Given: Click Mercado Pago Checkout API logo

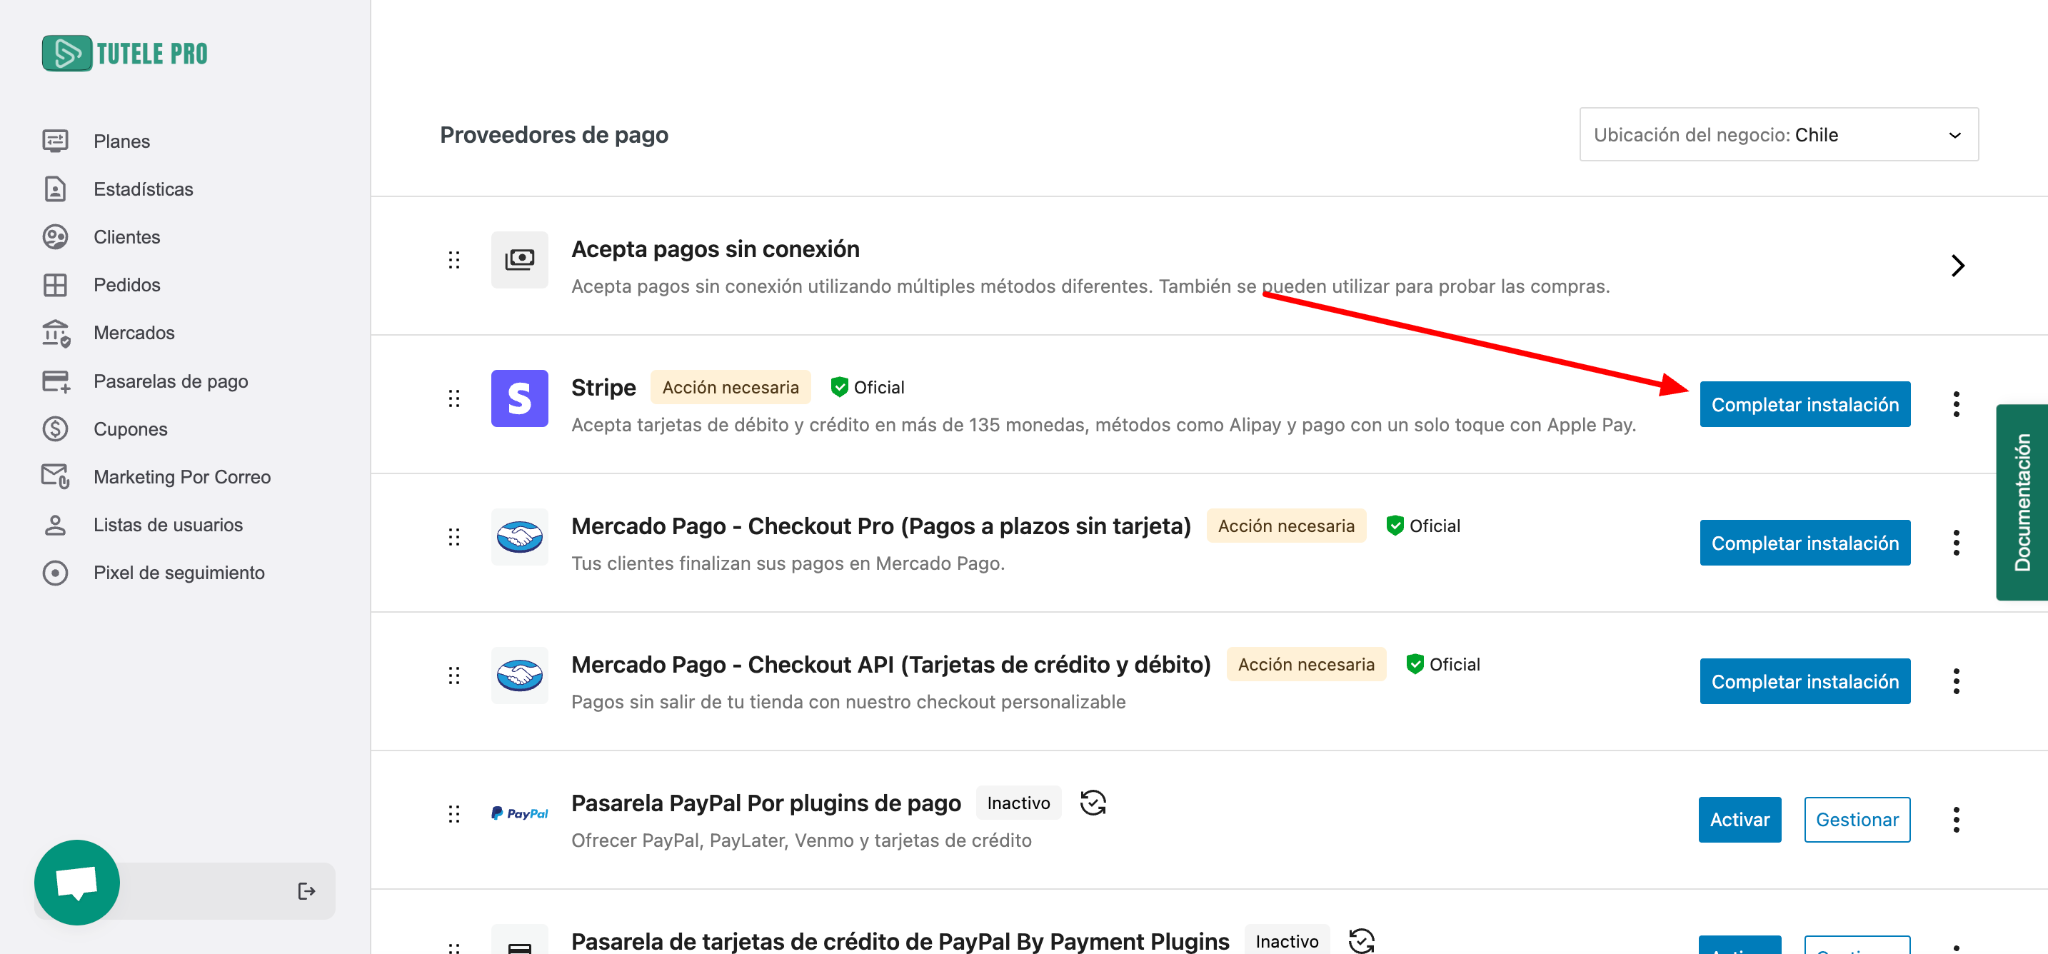Looking at the screenshot, I should point(520,676).
